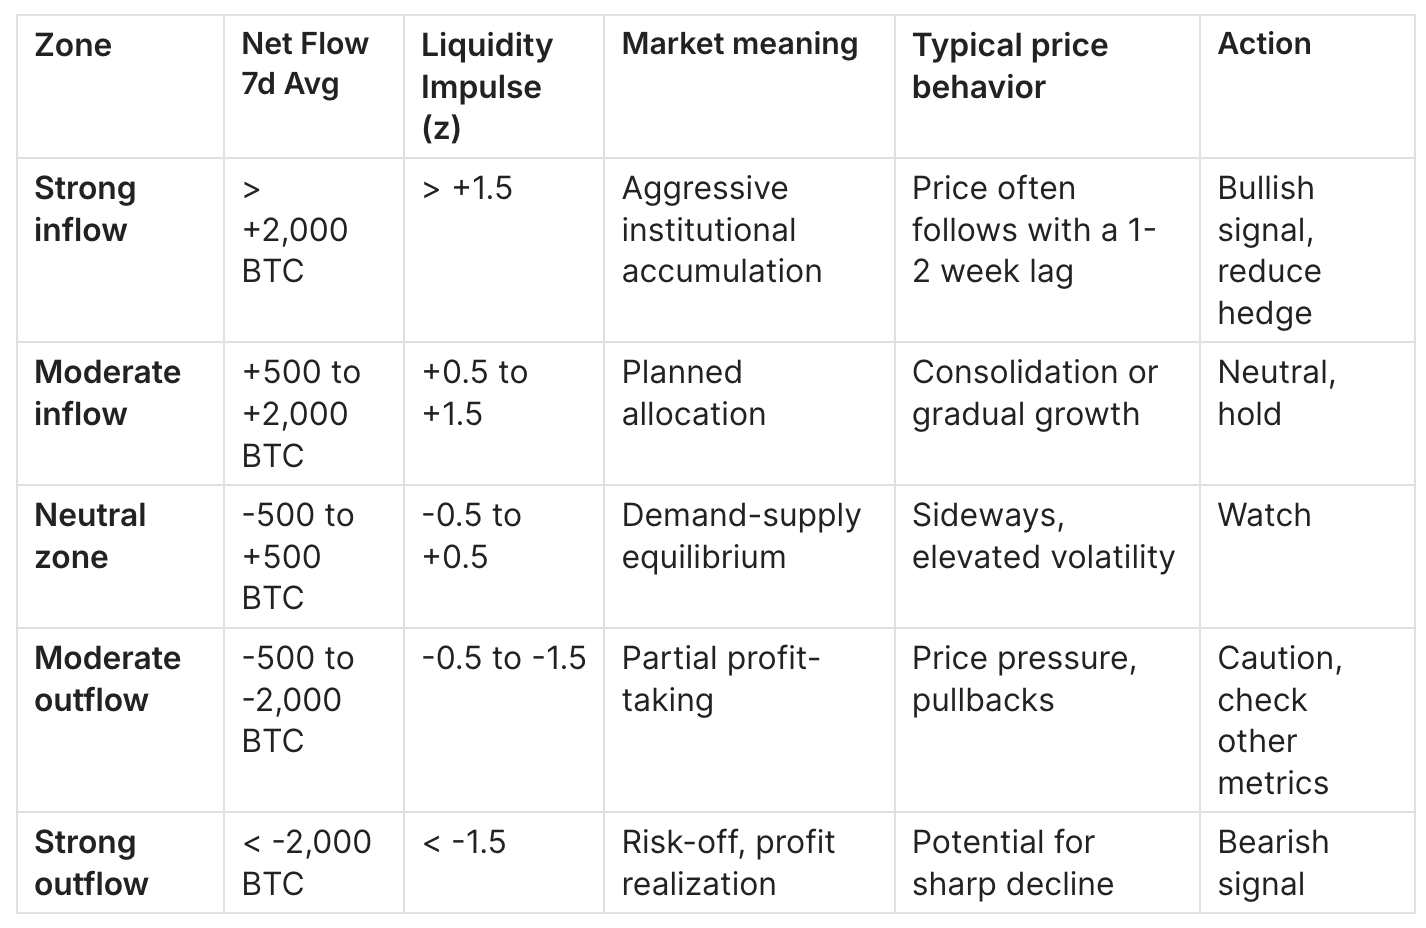The image size is (1426, 928).
Task: Click the Demand-supply equilibrium cell
Action: tap(741, 536)
